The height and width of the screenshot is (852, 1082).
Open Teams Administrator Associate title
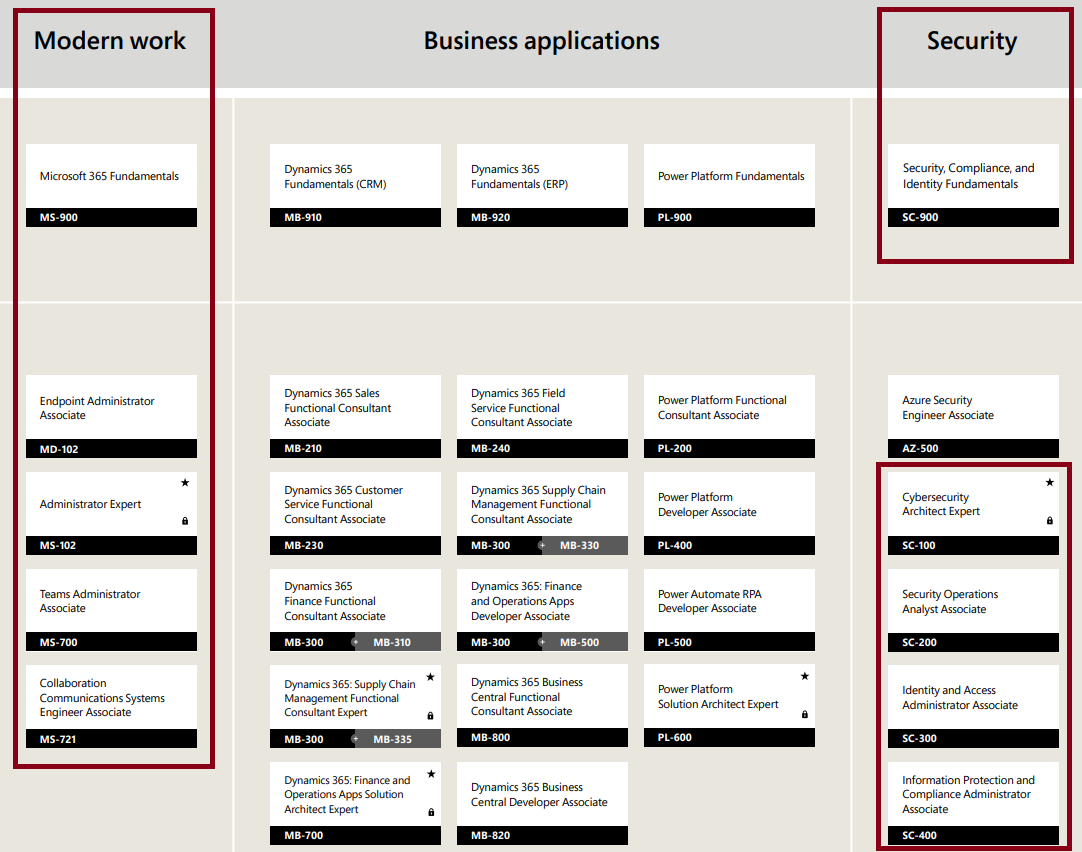pyautogui.click(x=90, y=601)
